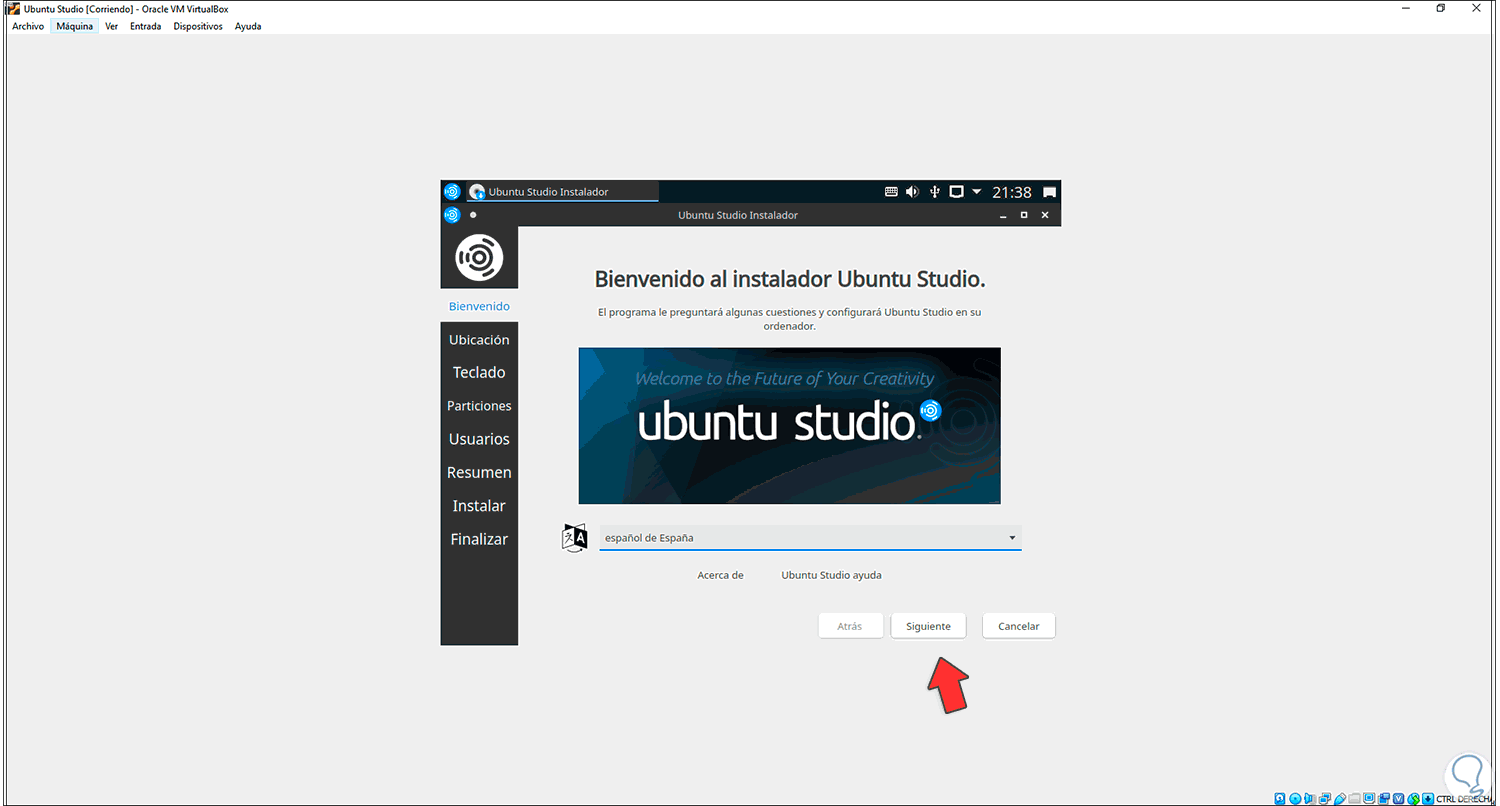Click the display configuration tray icon

(x=956, y=191)
